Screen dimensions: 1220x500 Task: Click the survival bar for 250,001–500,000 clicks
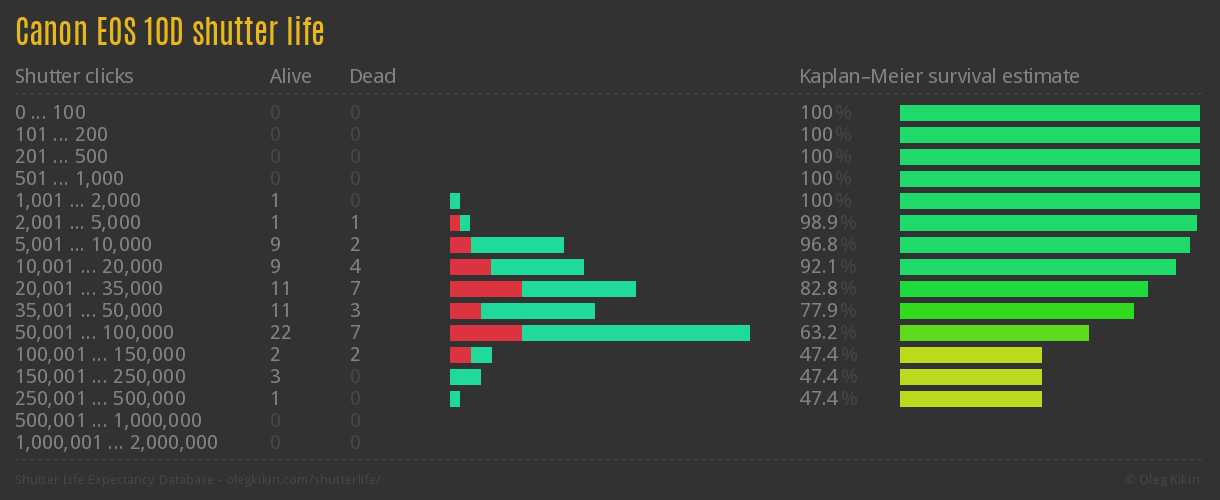(970, 399)
